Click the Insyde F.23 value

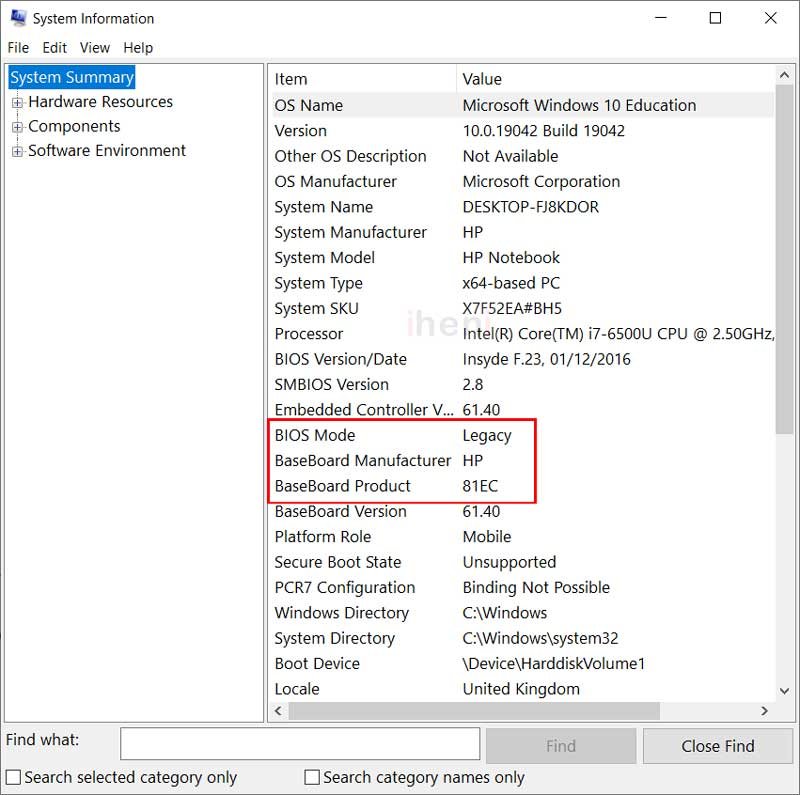point(546,359)
